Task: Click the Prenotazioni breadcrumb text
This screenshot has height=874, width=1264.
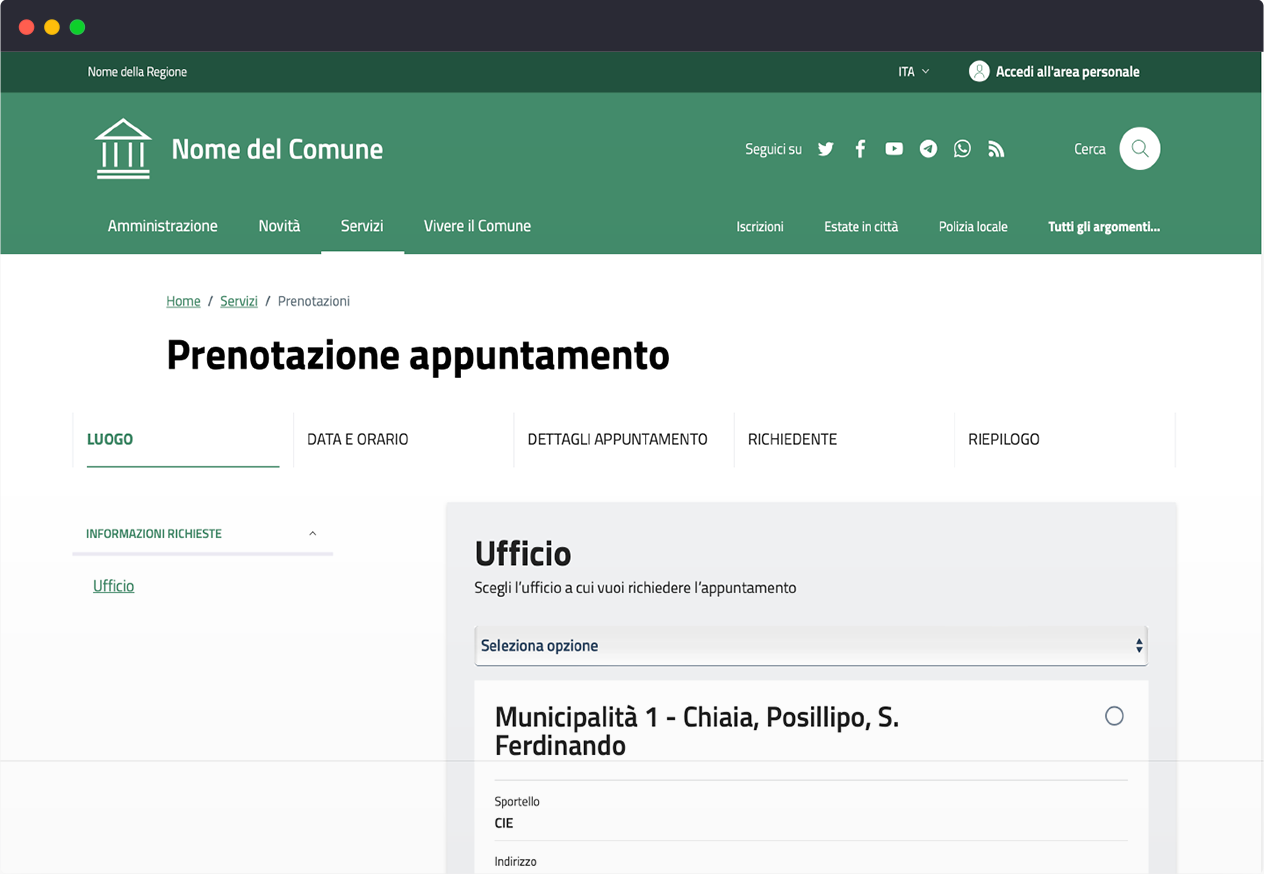Action: coord(314,301)
